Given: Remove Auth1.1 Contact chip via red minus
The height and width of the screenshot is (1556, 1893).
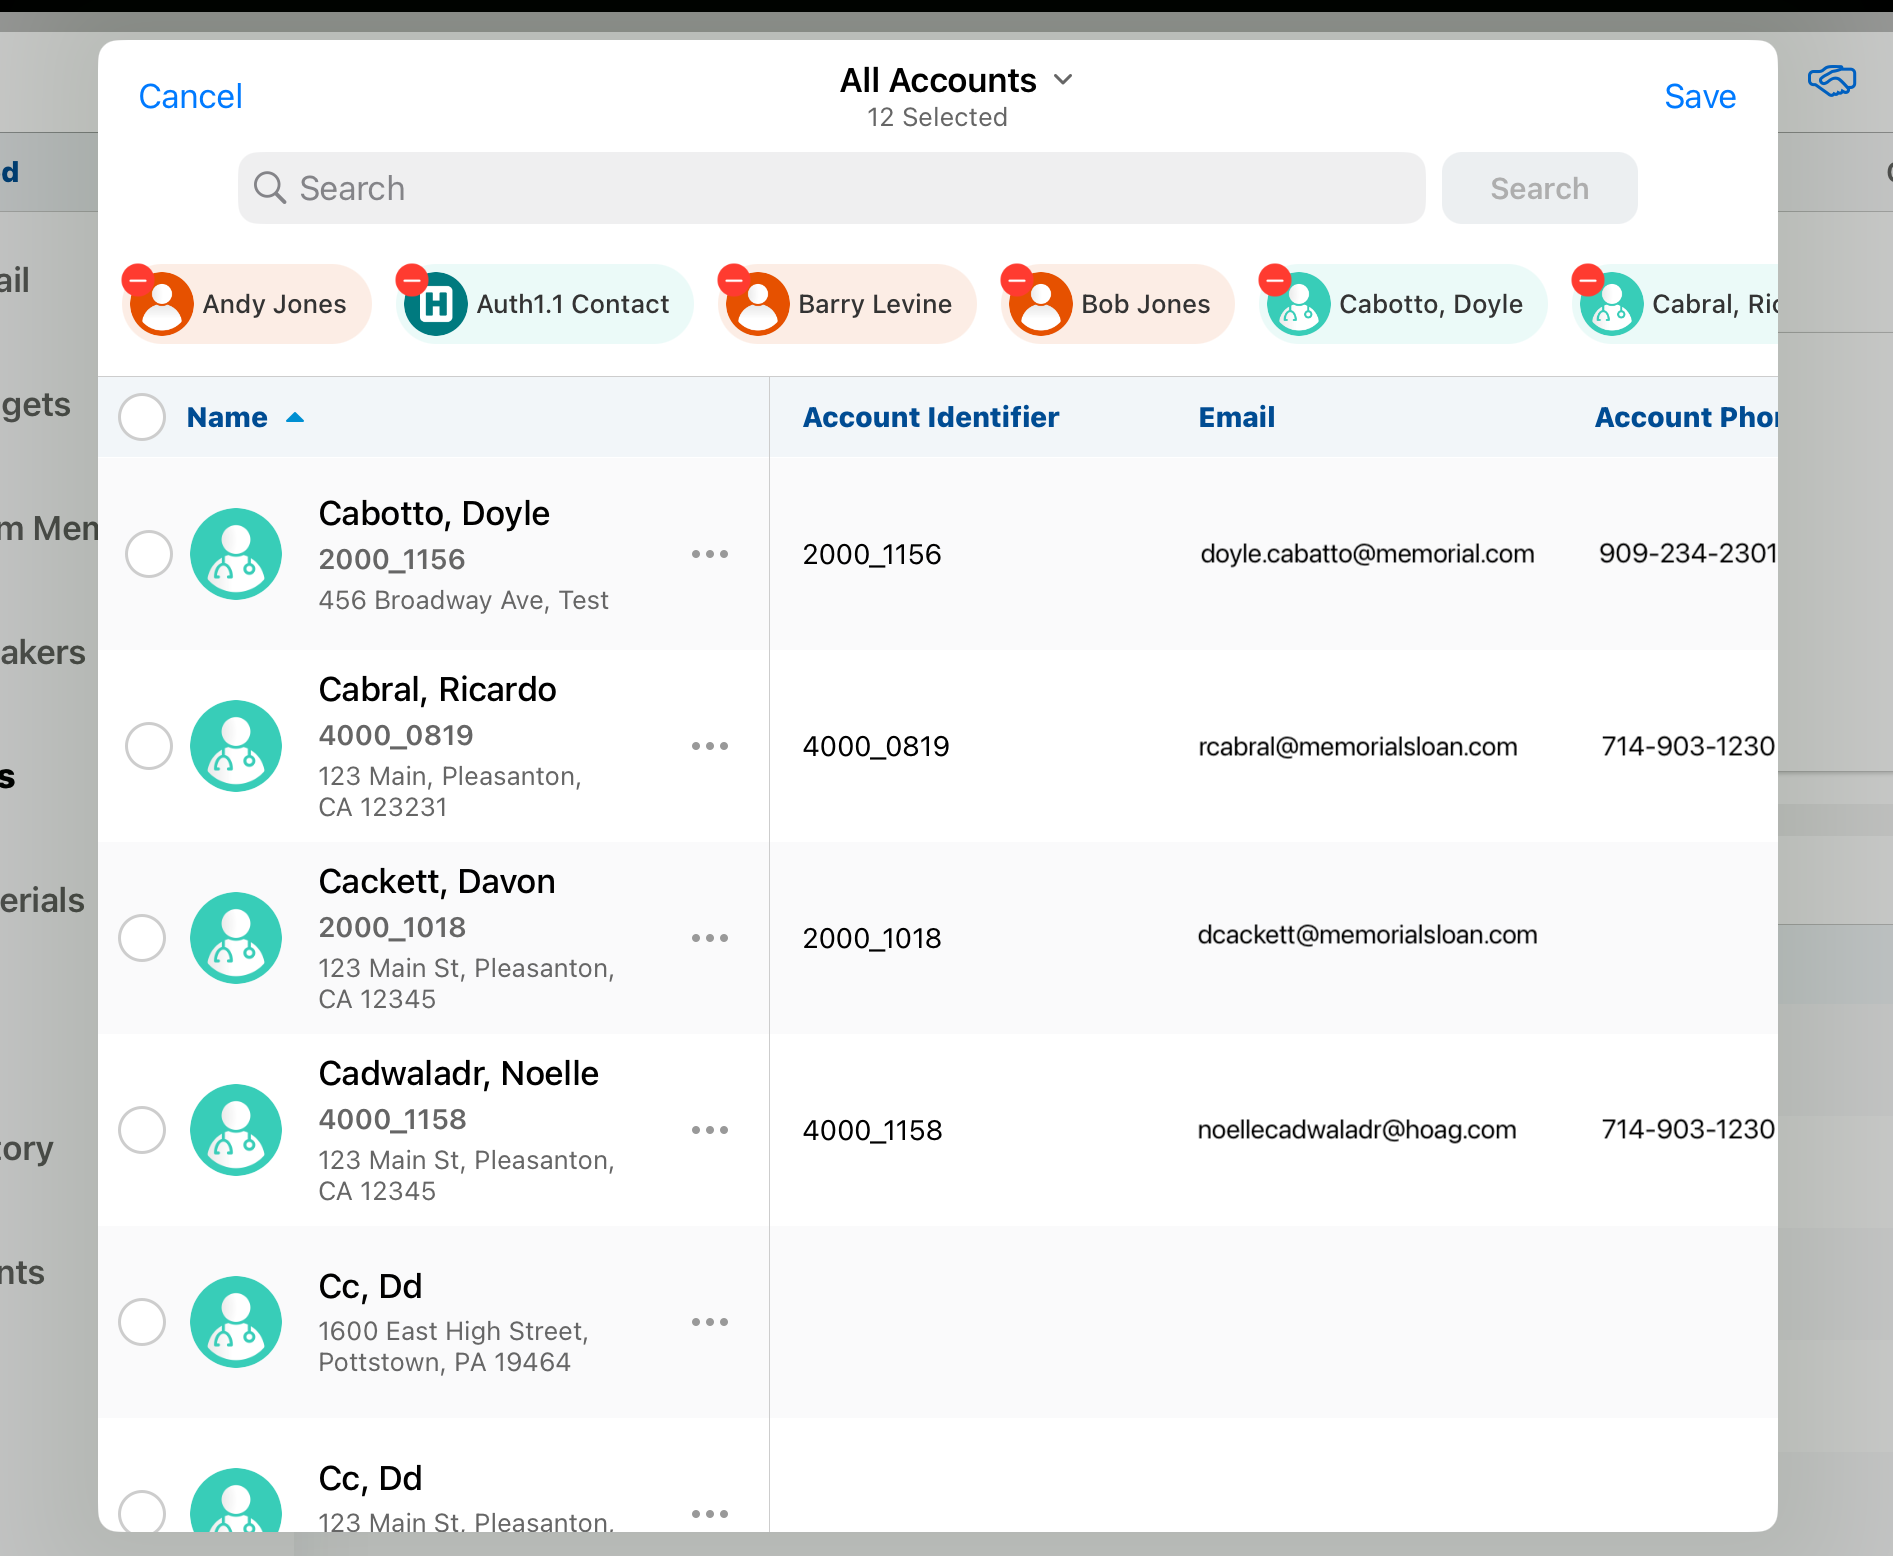Looking at the screenshot, I should 412,279.
